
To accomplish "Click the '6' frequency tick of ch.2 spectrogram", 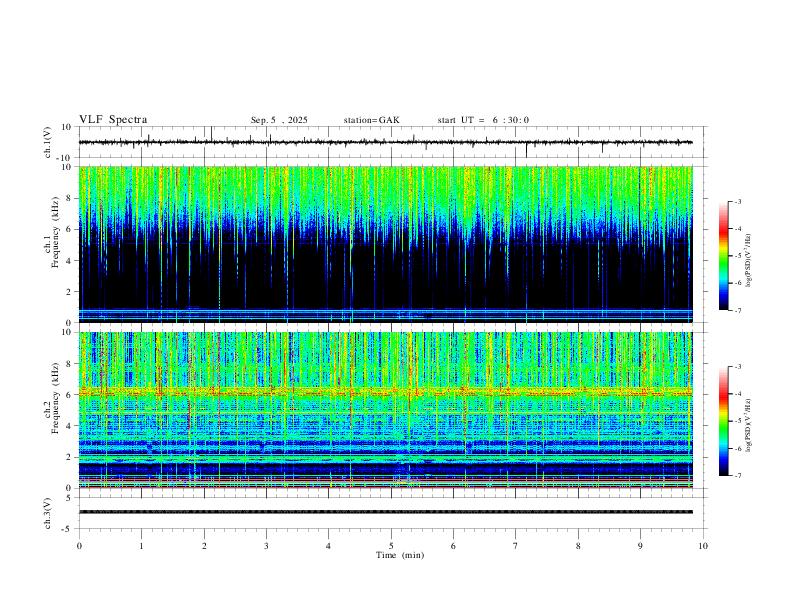I will [x=69, y=395].
